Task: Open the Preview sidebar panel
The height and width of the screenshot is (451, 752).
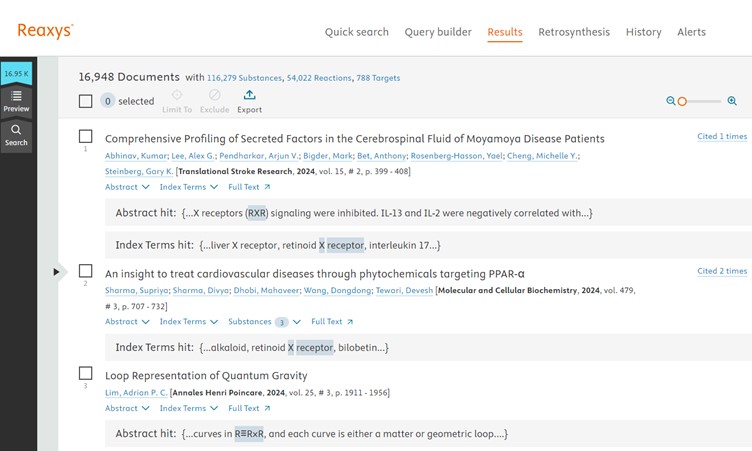Action: pos(16,101)
